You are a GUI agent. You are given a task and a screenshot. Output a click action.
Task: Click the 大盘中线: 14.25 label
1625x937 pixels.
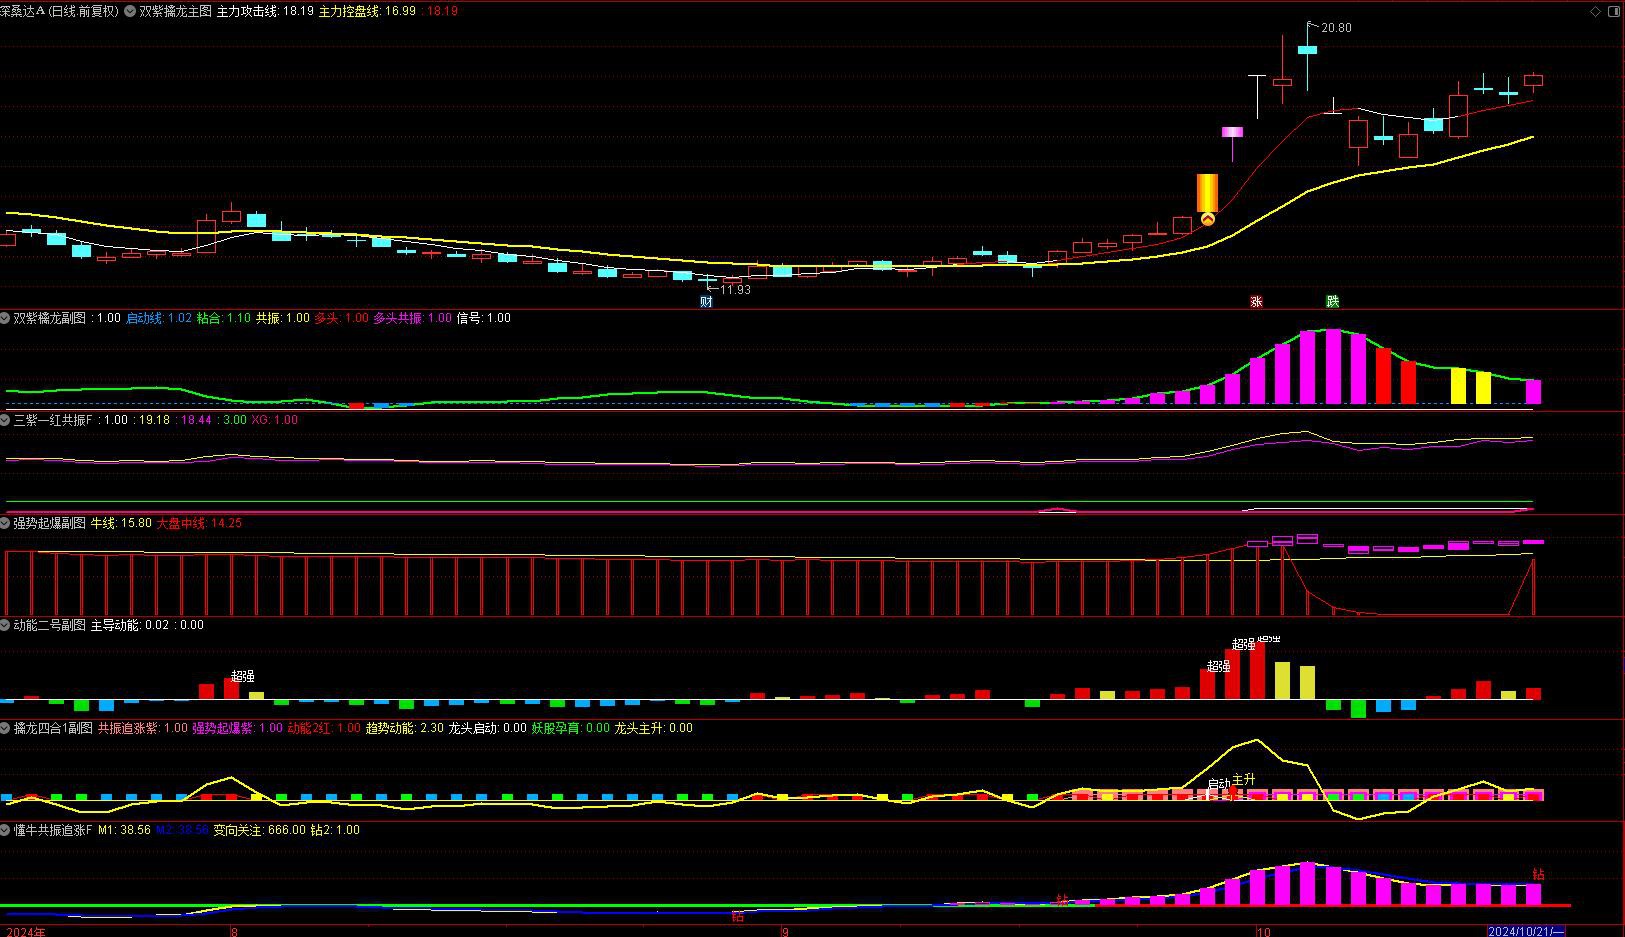[x=199, y=523]
